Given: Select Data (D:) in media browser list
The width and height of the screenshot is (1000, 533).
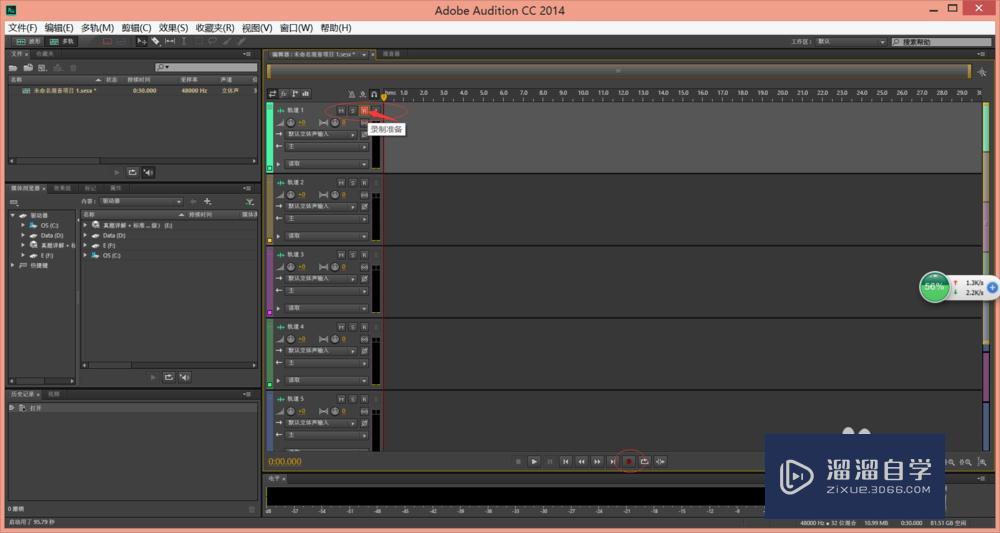Looking at the screenshot, I should coord(115,235).
